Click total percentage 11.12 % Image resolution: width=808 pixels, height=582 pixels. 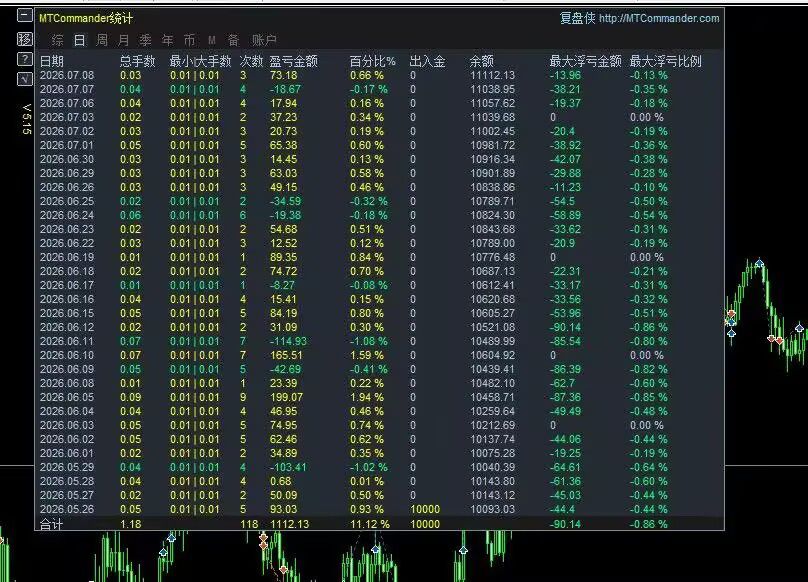(370, 524)
